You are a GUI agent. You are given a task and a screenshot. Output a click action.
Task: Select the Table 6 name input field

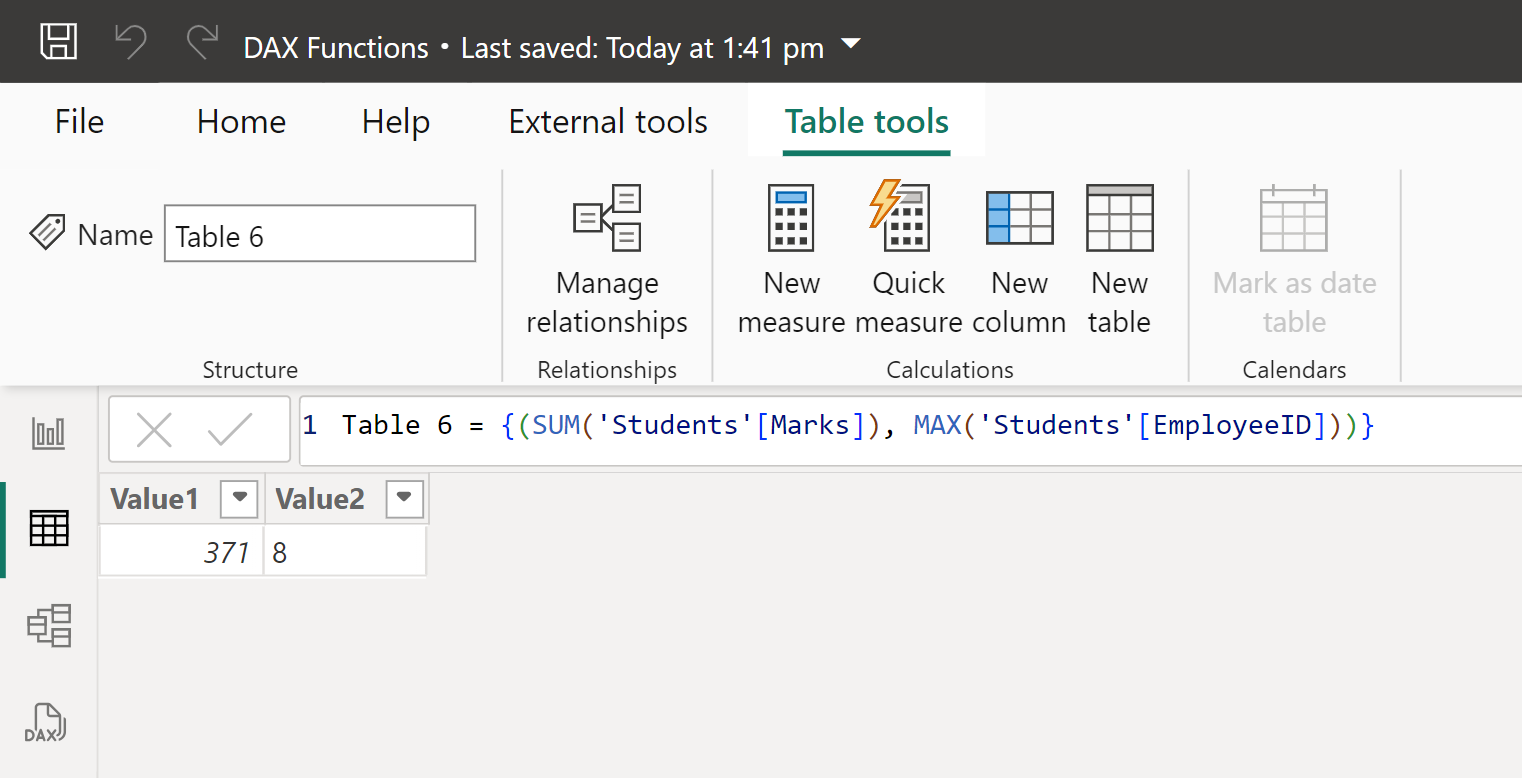(319, 232)
